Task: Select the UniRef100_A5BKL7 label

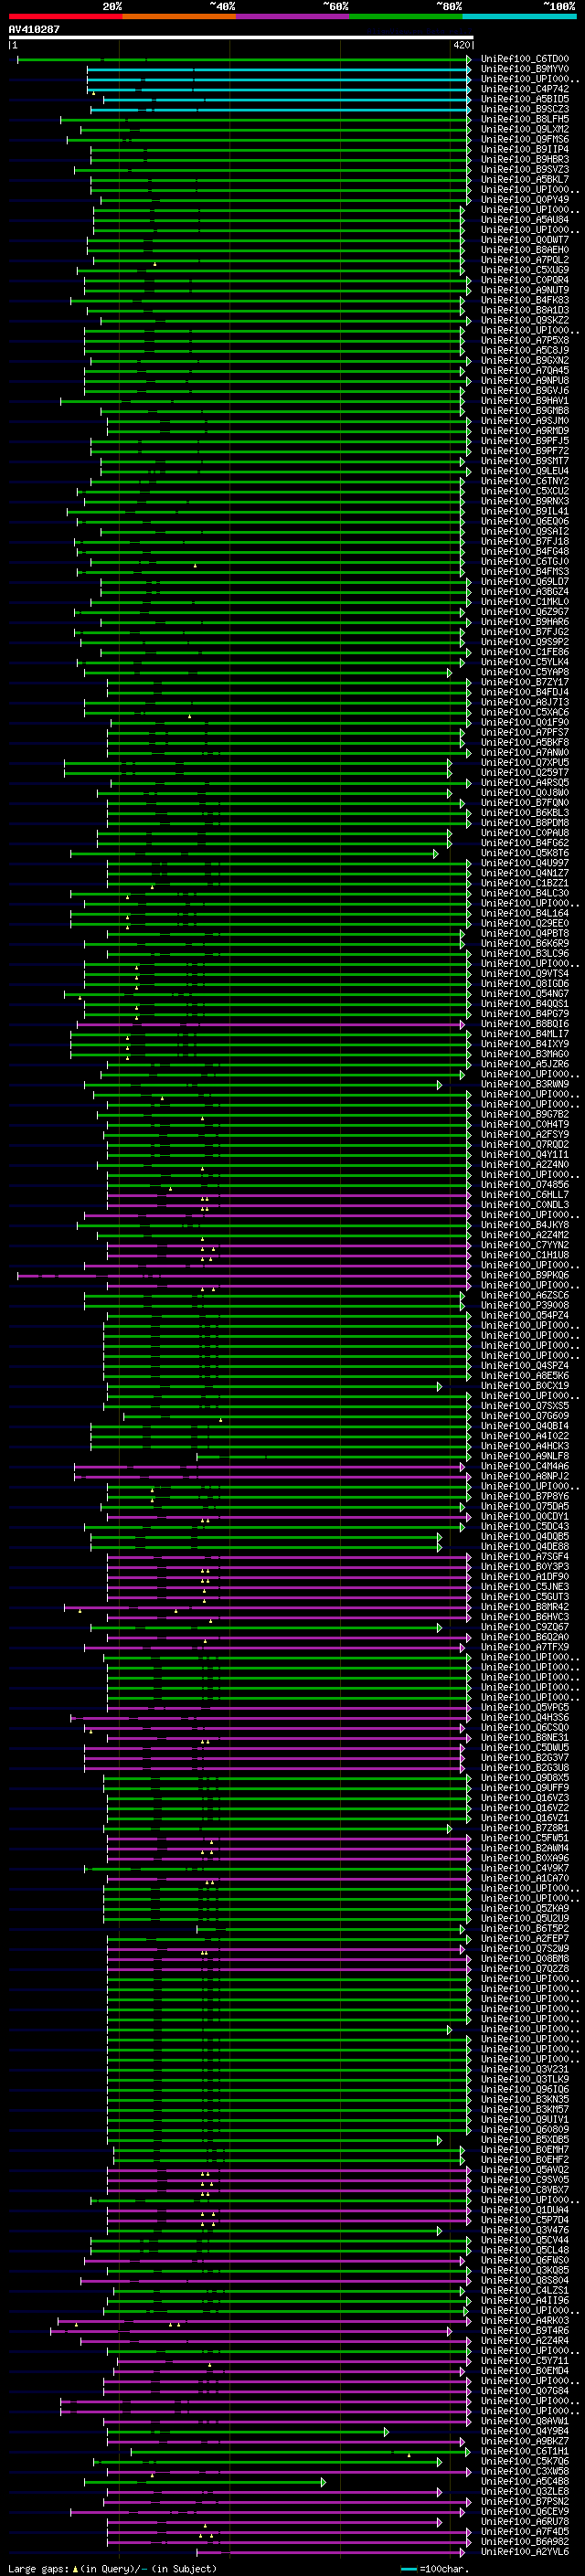Action: tap(525, 179)
